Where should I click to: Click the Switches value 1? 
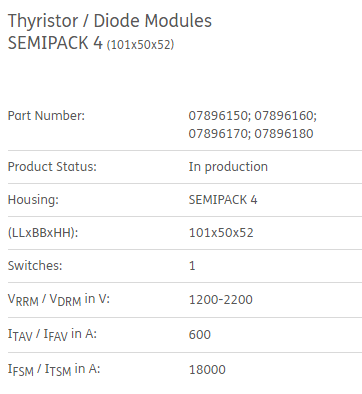click(192, 266)
